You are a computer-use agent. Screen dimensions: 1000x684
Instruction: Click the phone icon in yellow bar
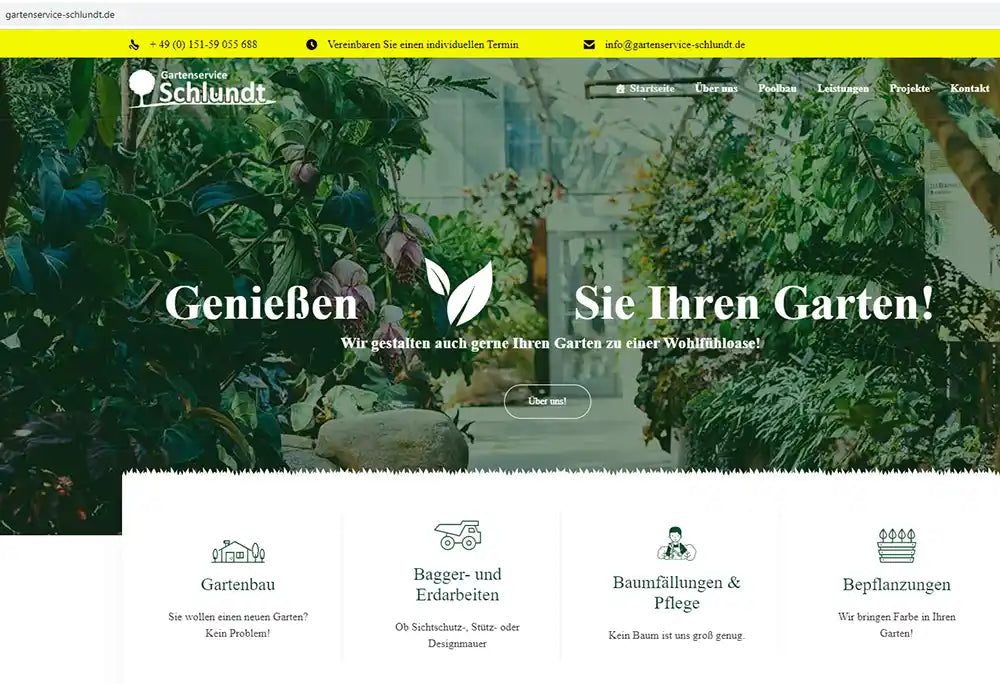[x=134, y=45]
